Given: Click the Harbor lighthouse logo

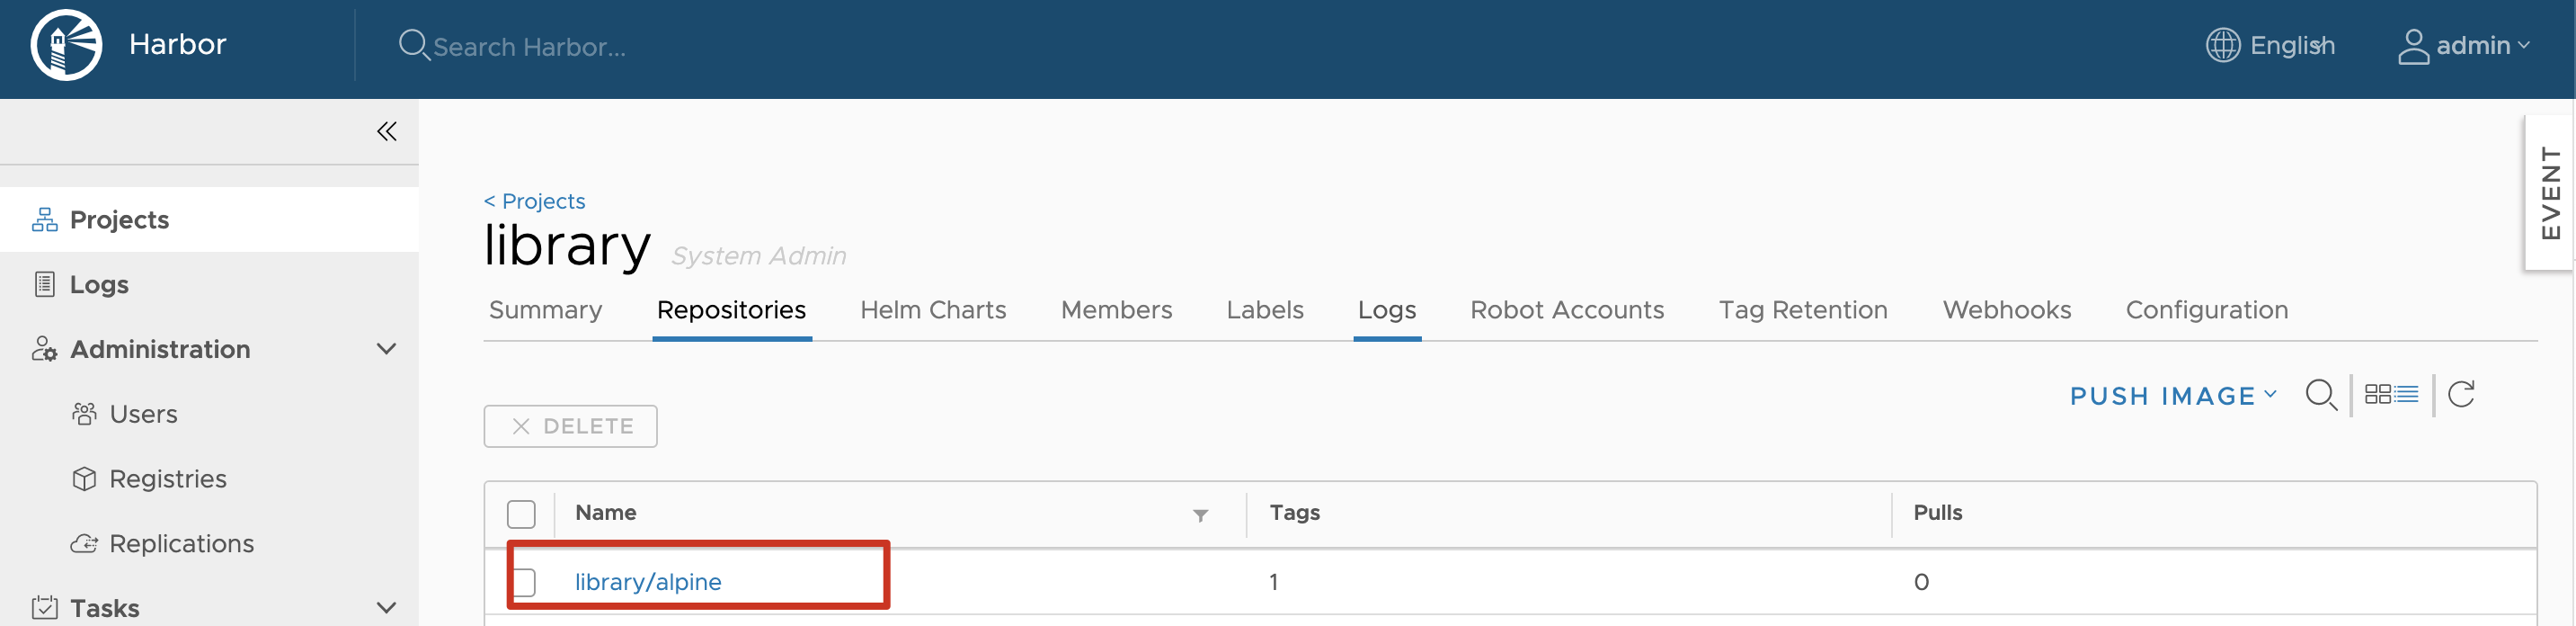Looking at the screenshot, I should point(66,45).
